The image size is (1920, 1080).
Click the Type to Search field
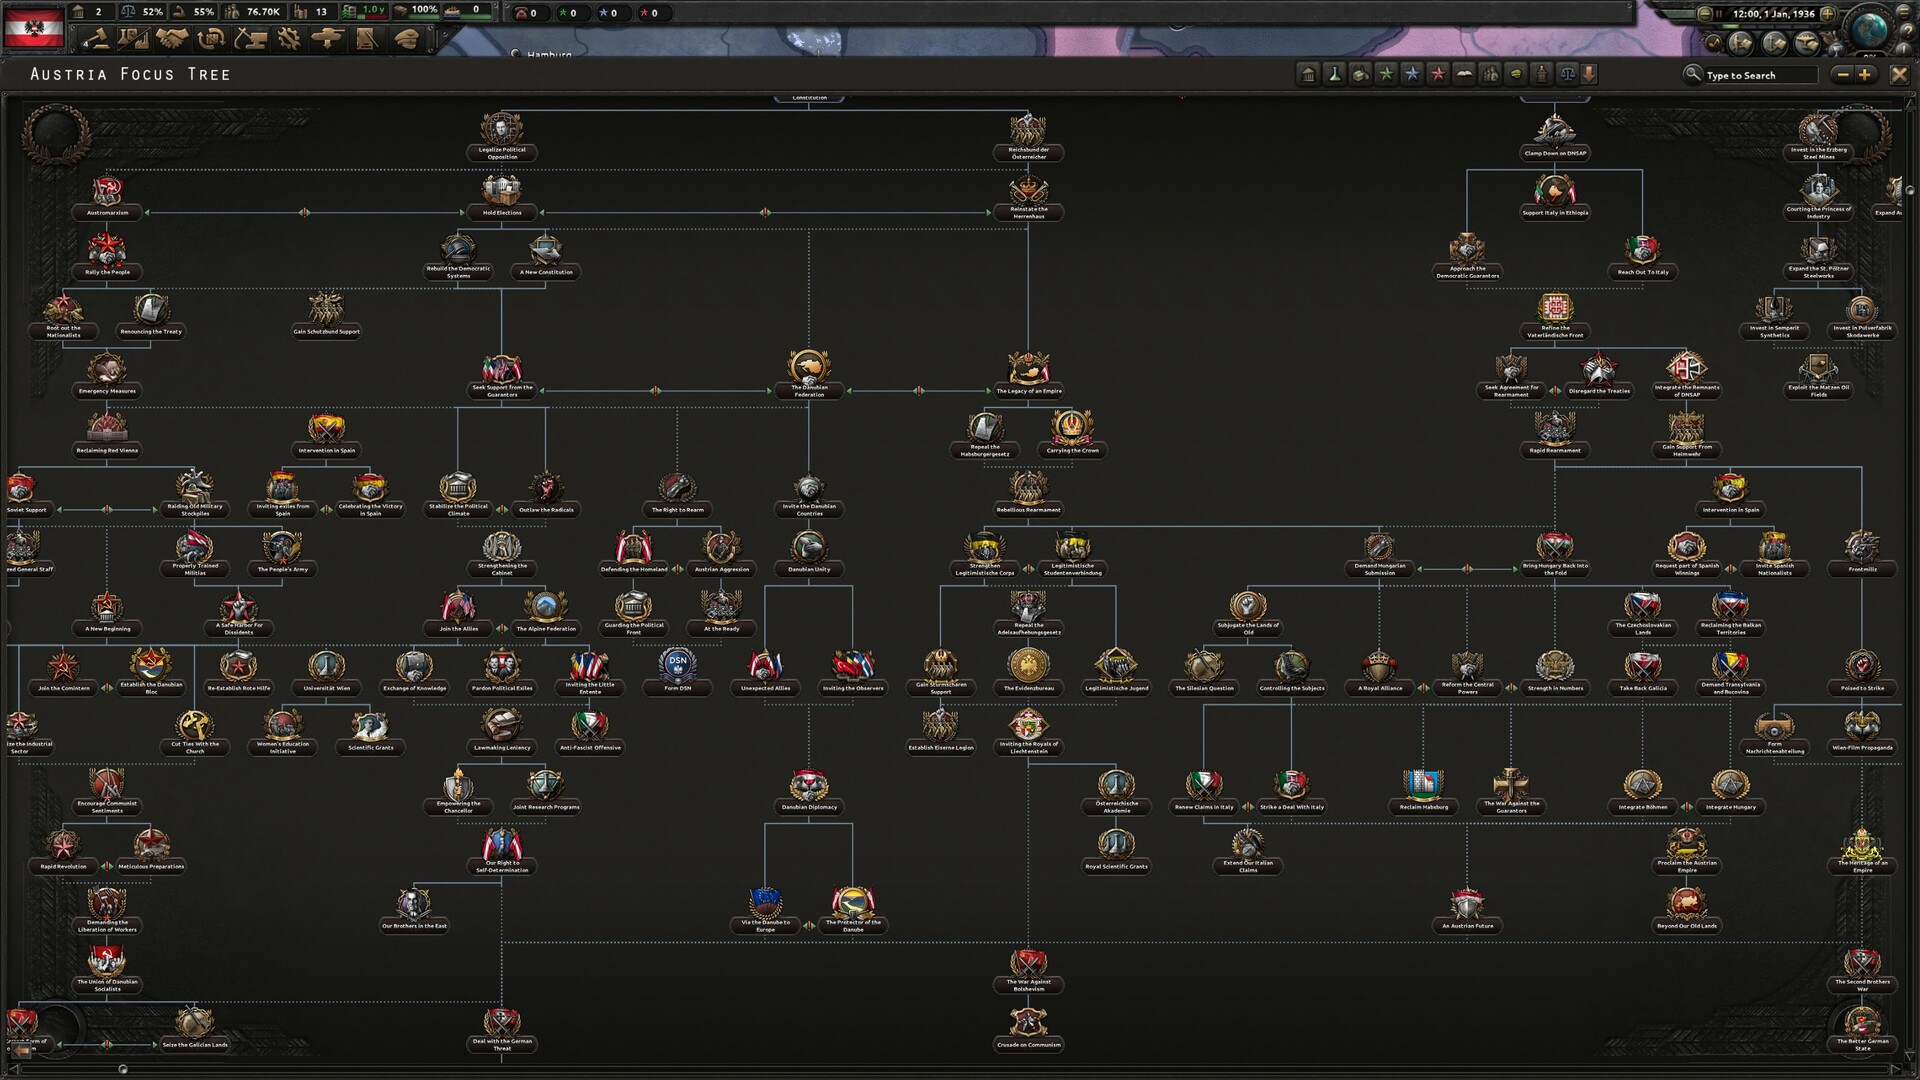[x=1760, y=75]
